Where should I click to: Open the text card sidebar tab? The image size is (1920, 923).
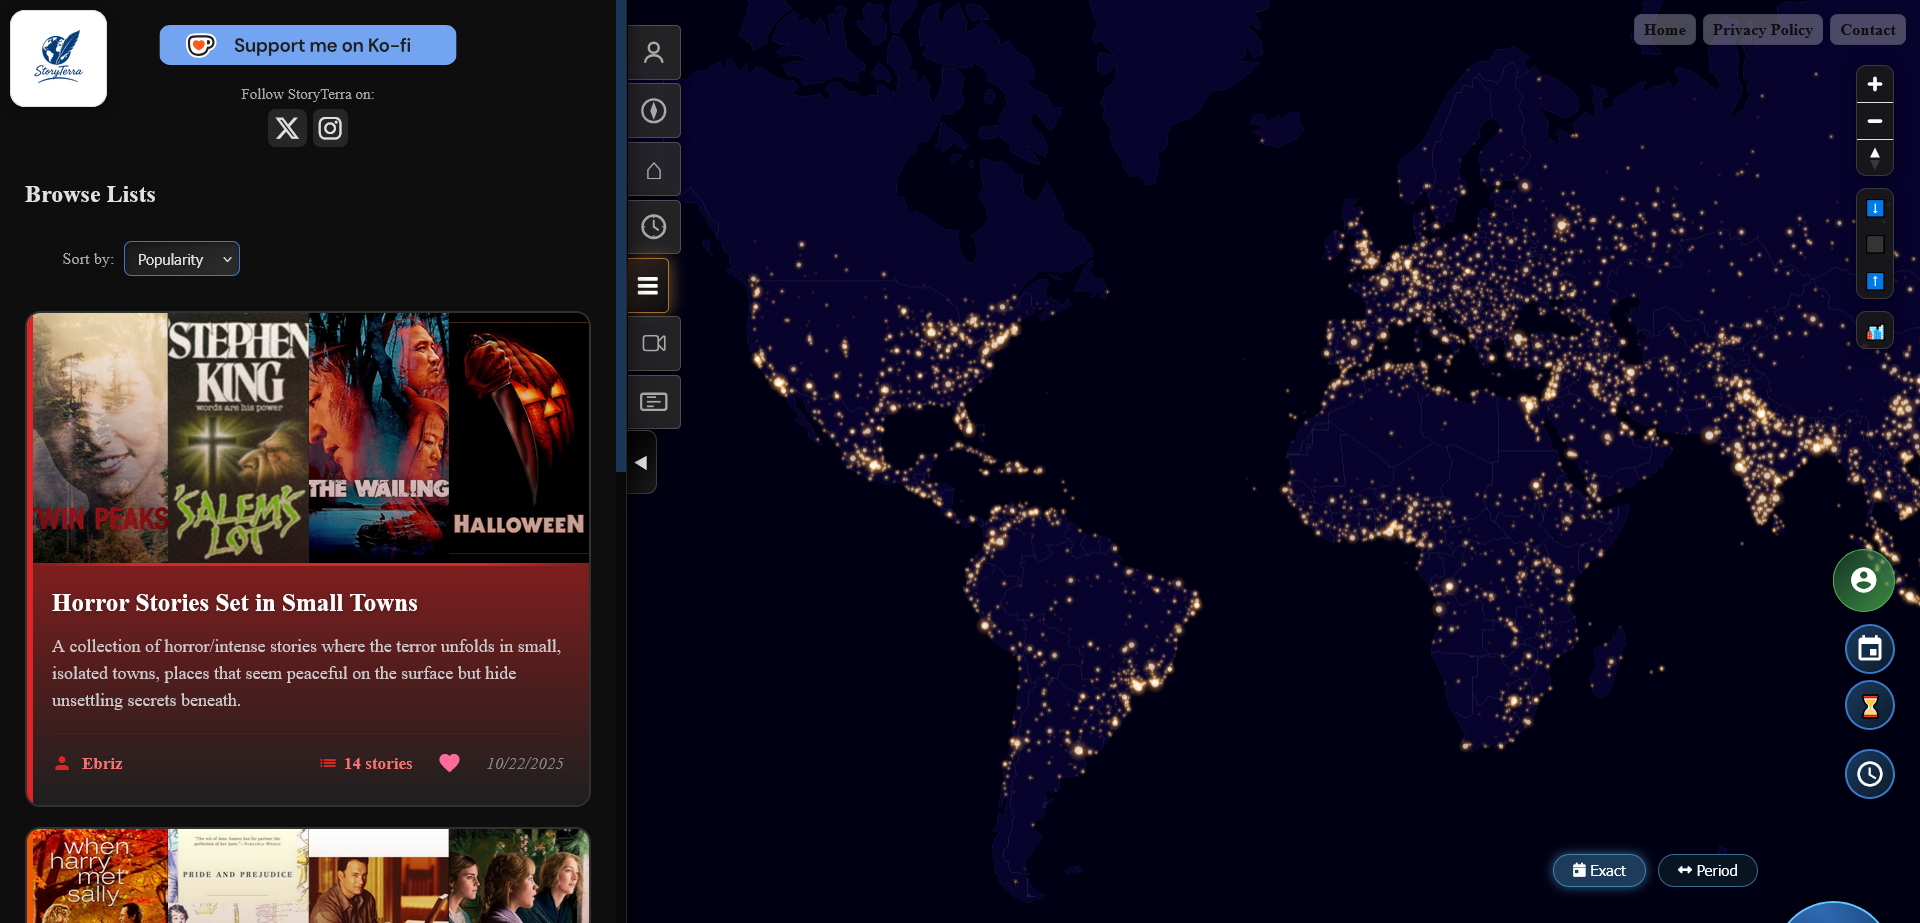coord(654,402)
